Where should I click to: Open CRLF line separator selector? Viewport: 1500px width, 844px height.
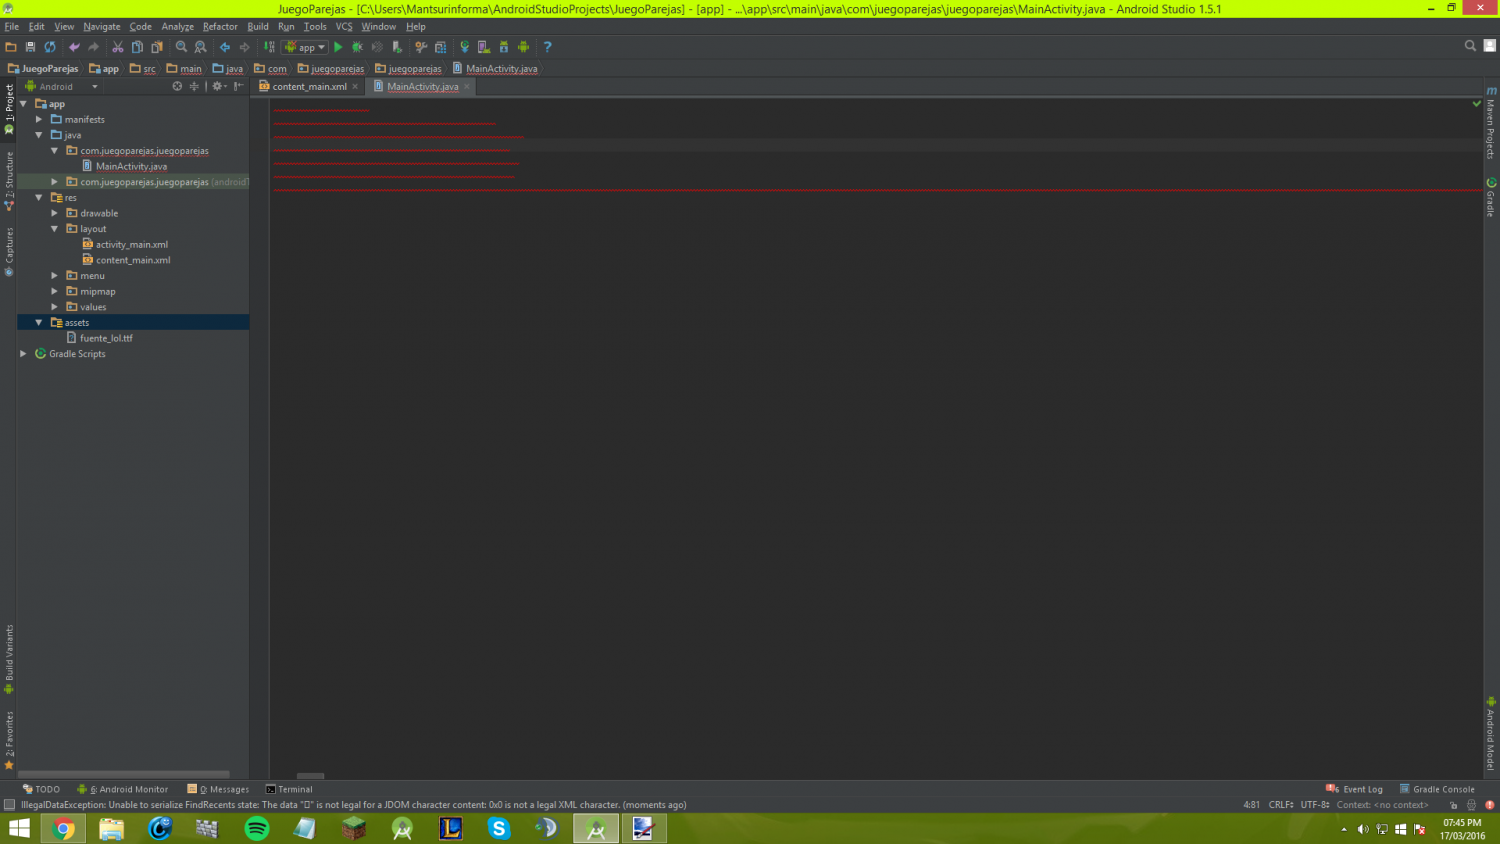[x=1281, y=804]
